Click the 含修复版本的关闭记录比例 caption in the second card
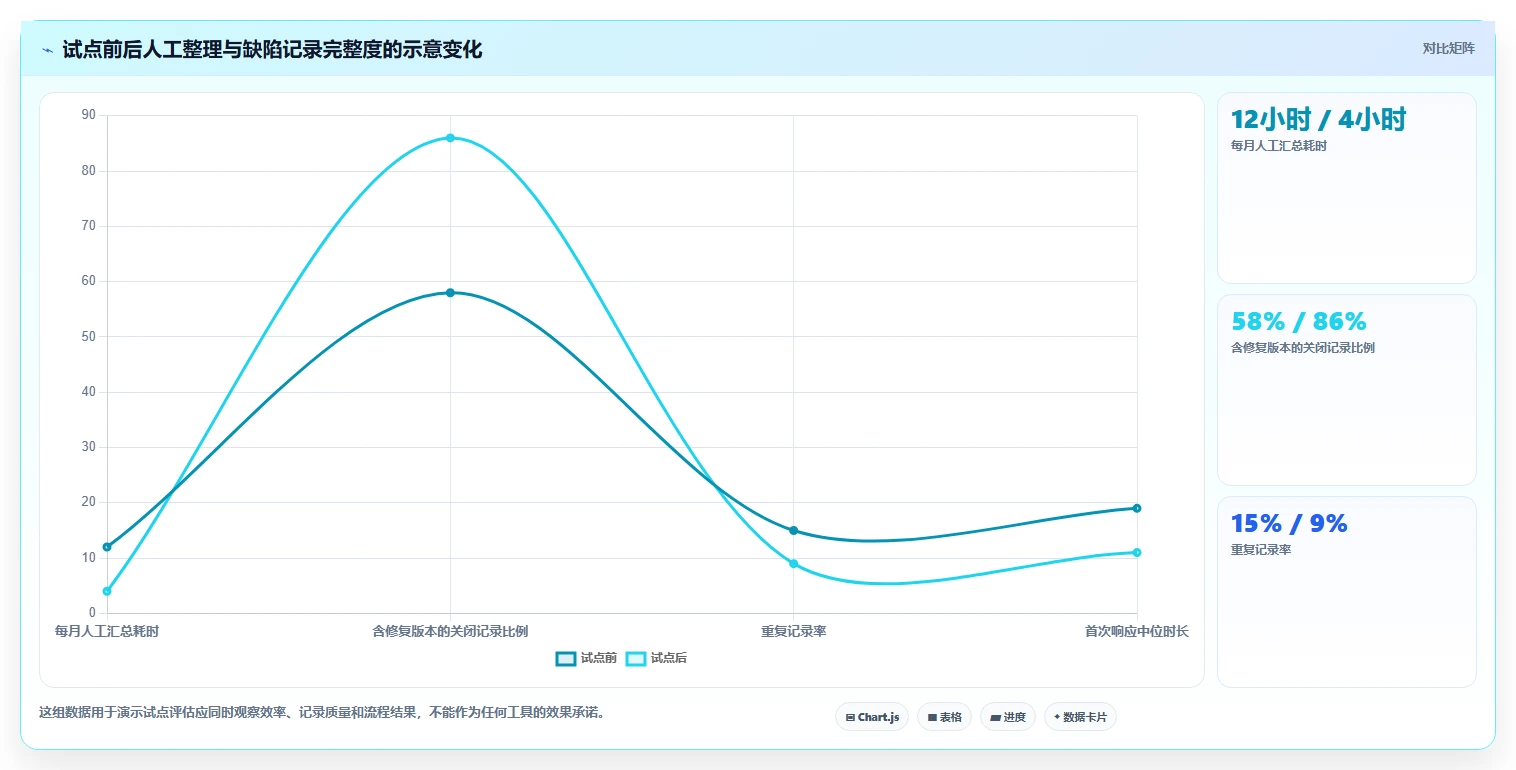1516x770 pixels. tap(1303, 348)
